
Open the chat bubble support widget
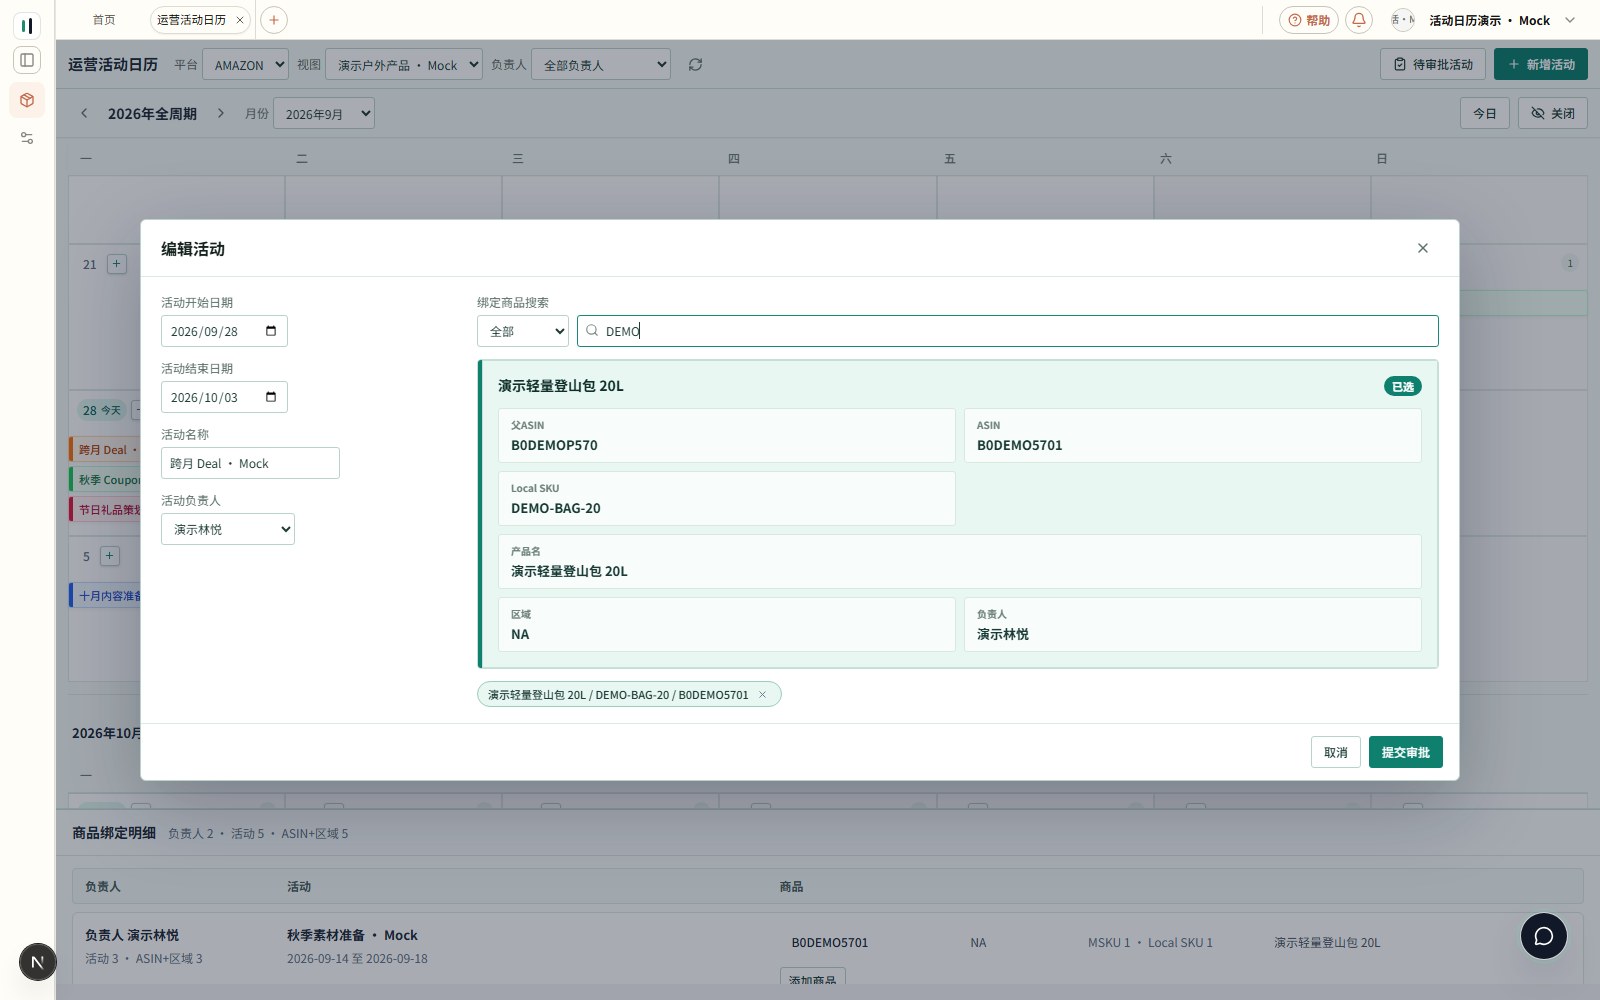(1543, 936)
